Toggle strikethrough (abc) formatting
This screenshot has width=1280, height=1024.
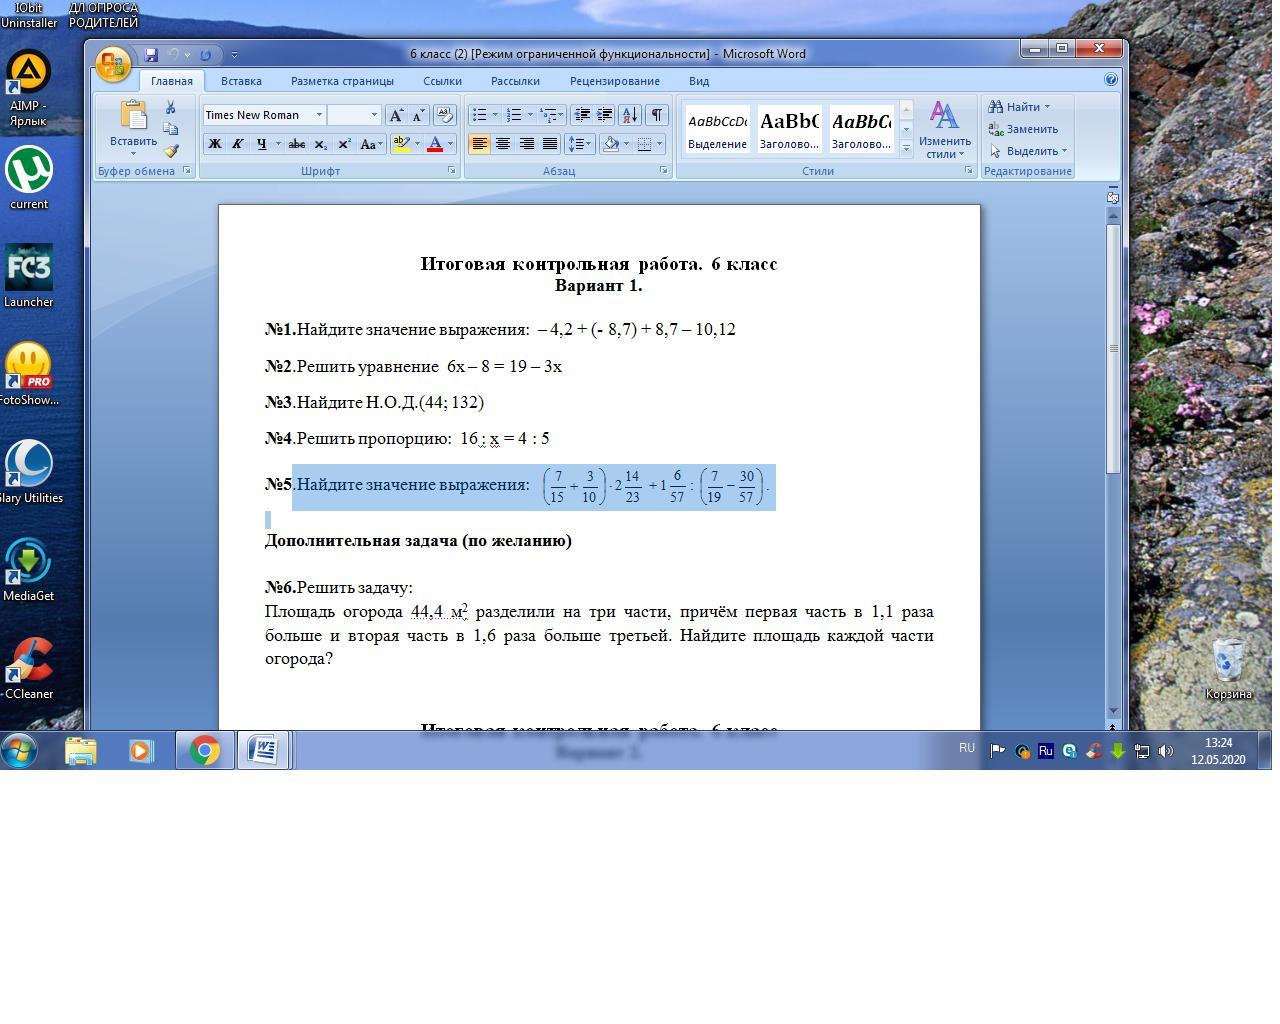(x=297, y=144)
